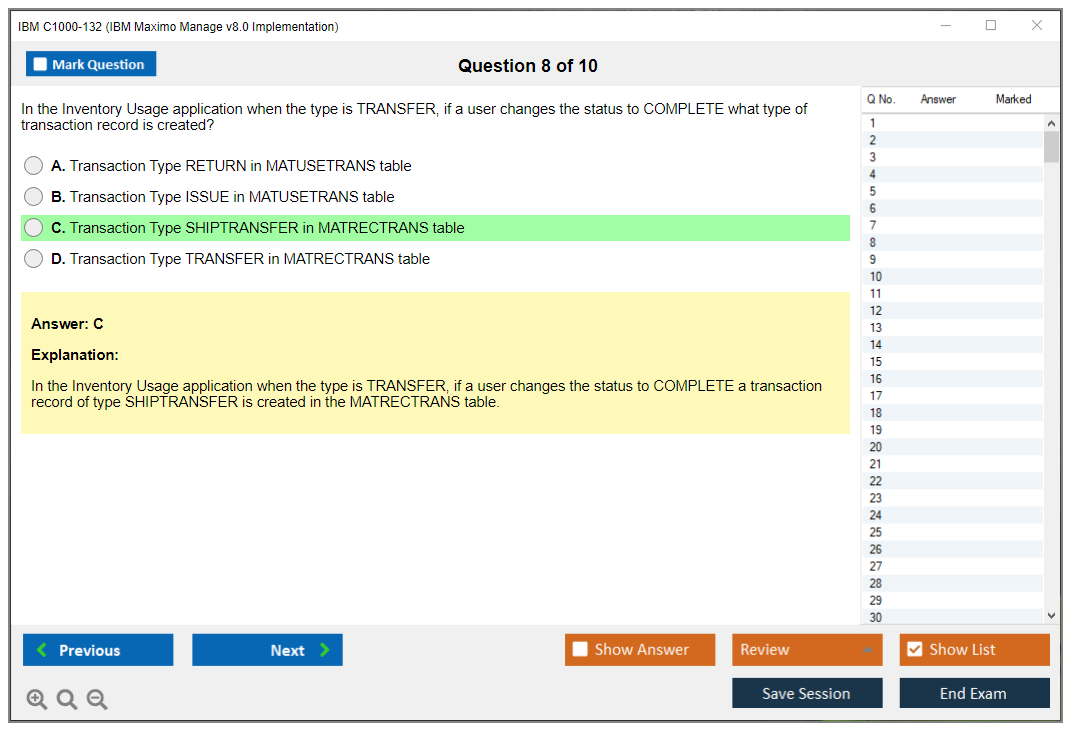
Task: Click the End Exam button
Action: [x=974, y=693]
